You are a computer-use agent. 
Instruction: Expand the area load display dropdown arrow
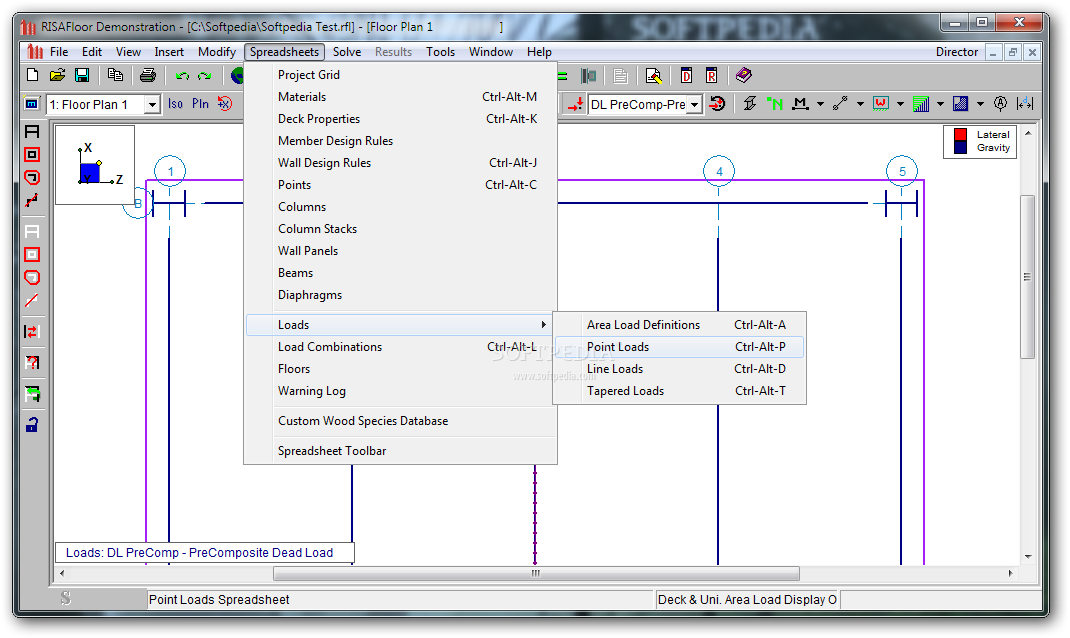coord(980,104)
